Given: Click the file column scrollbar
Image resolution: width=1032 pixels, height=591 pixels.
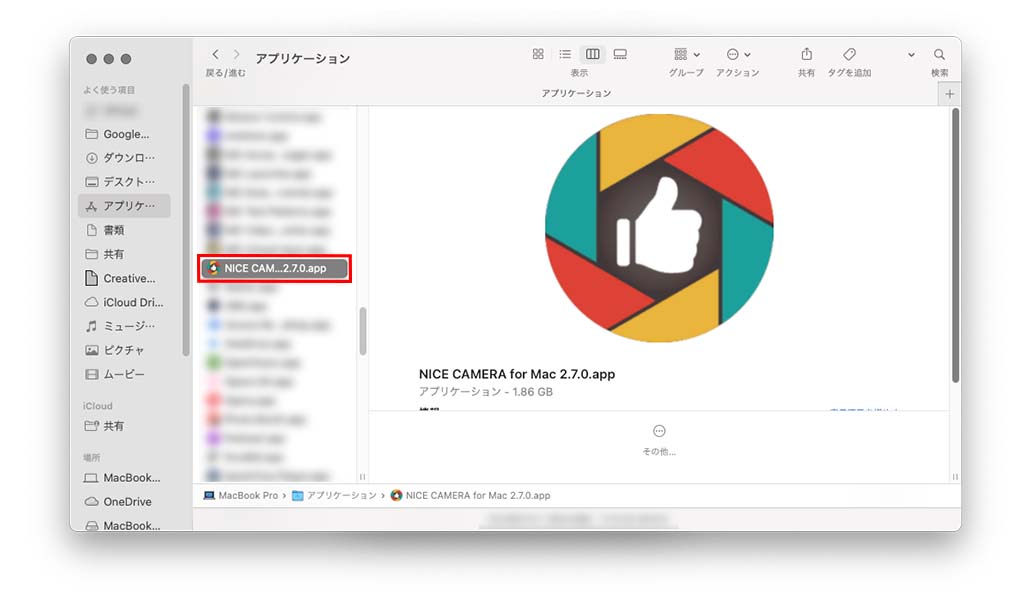Looking at the screenshot, I should click(x=362, y=331).
